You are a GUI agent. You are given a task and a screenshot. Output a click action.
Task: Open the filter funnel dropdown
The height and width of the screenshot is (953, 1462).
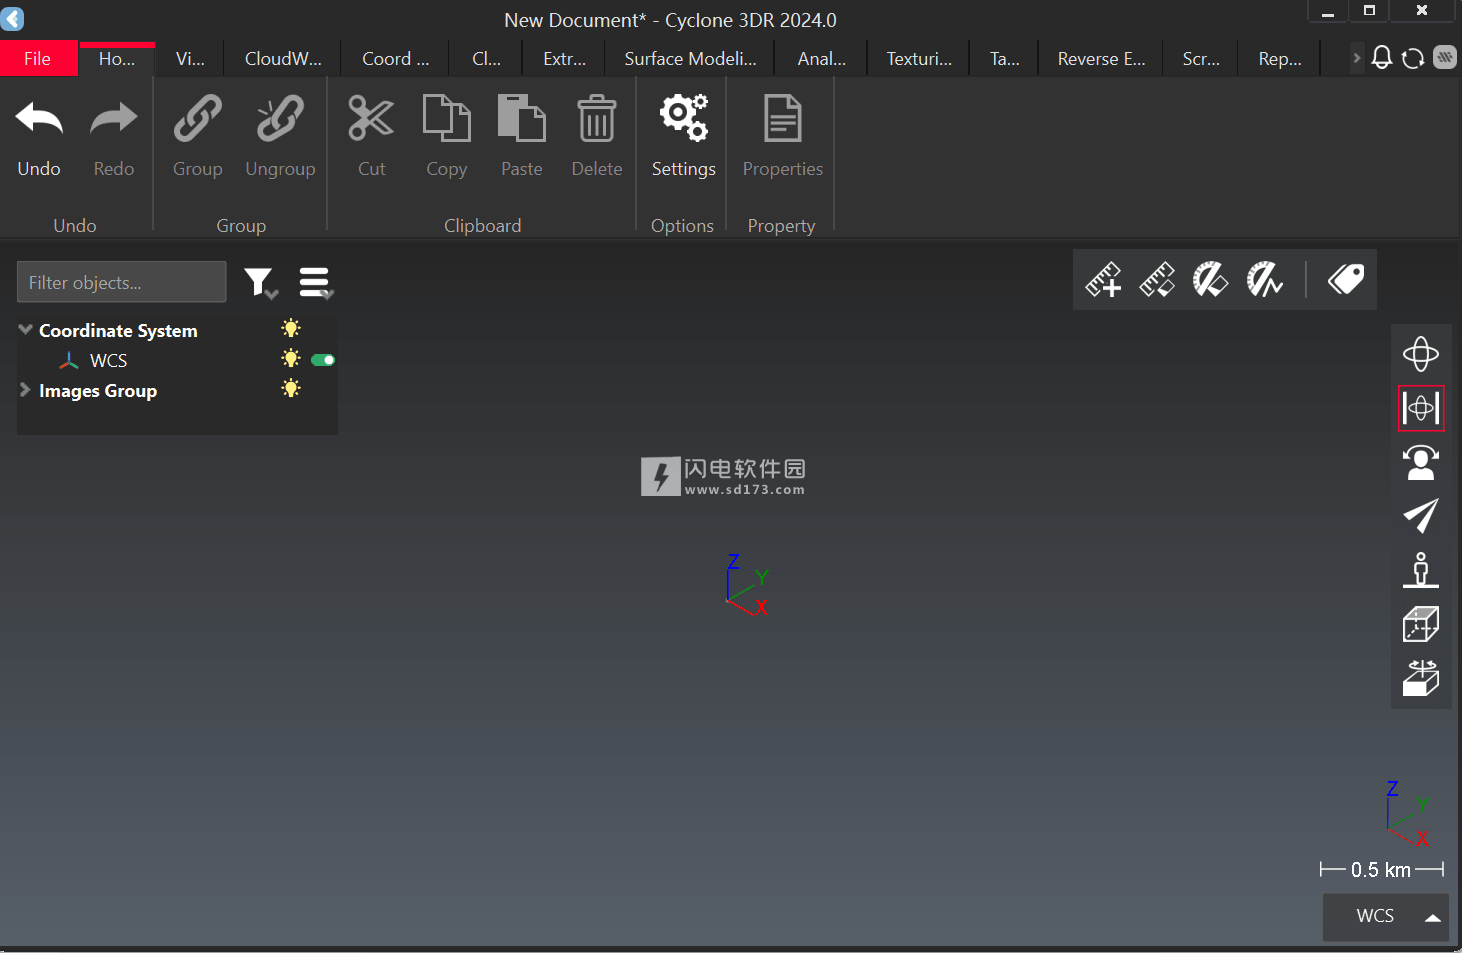click(261, 284)
